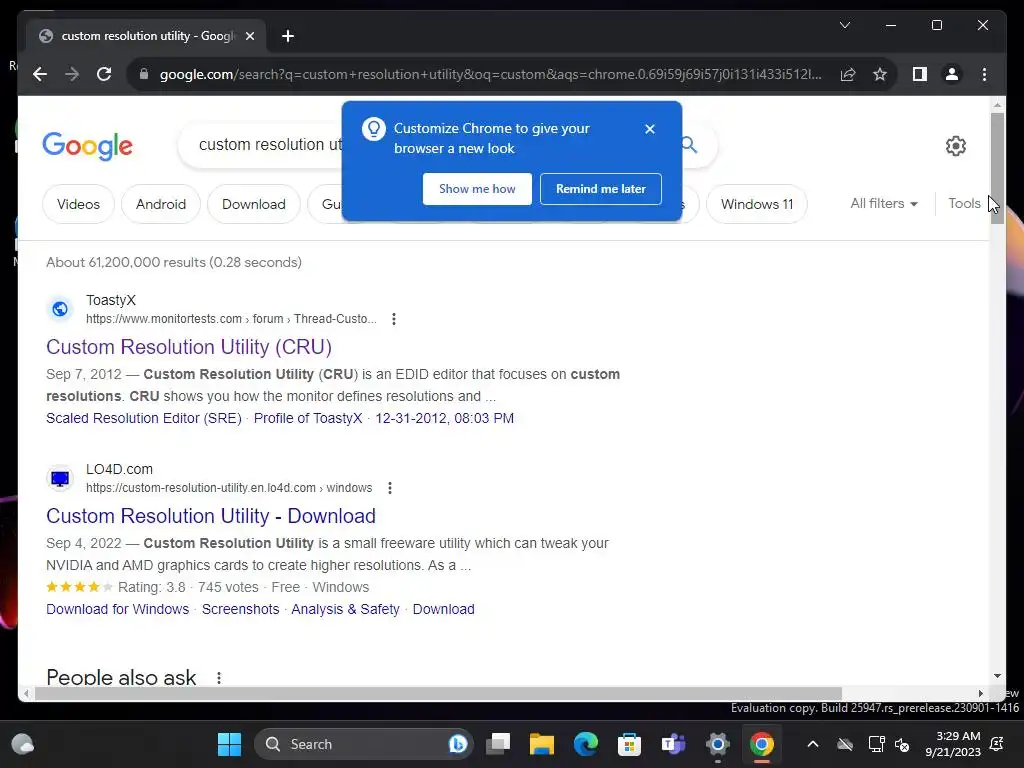Click the forward navigation arrow
The image size is (1024, 768).
pos(72,74)
